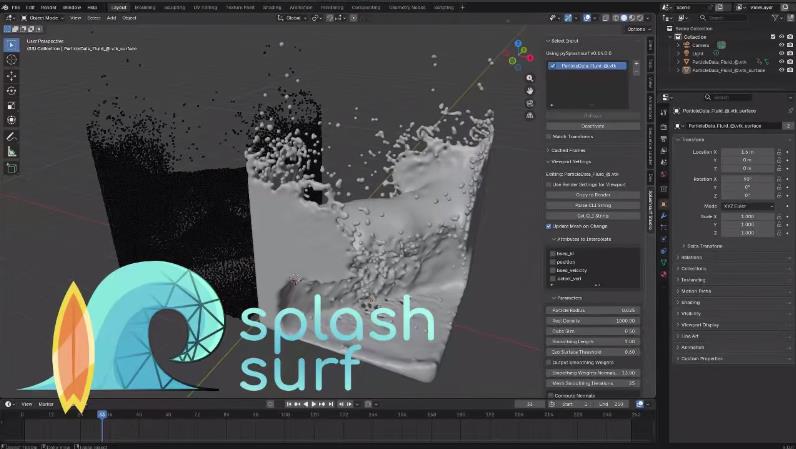Open the Modifiers wrench properties tab

pyautogui.click(x=664, y=215)
